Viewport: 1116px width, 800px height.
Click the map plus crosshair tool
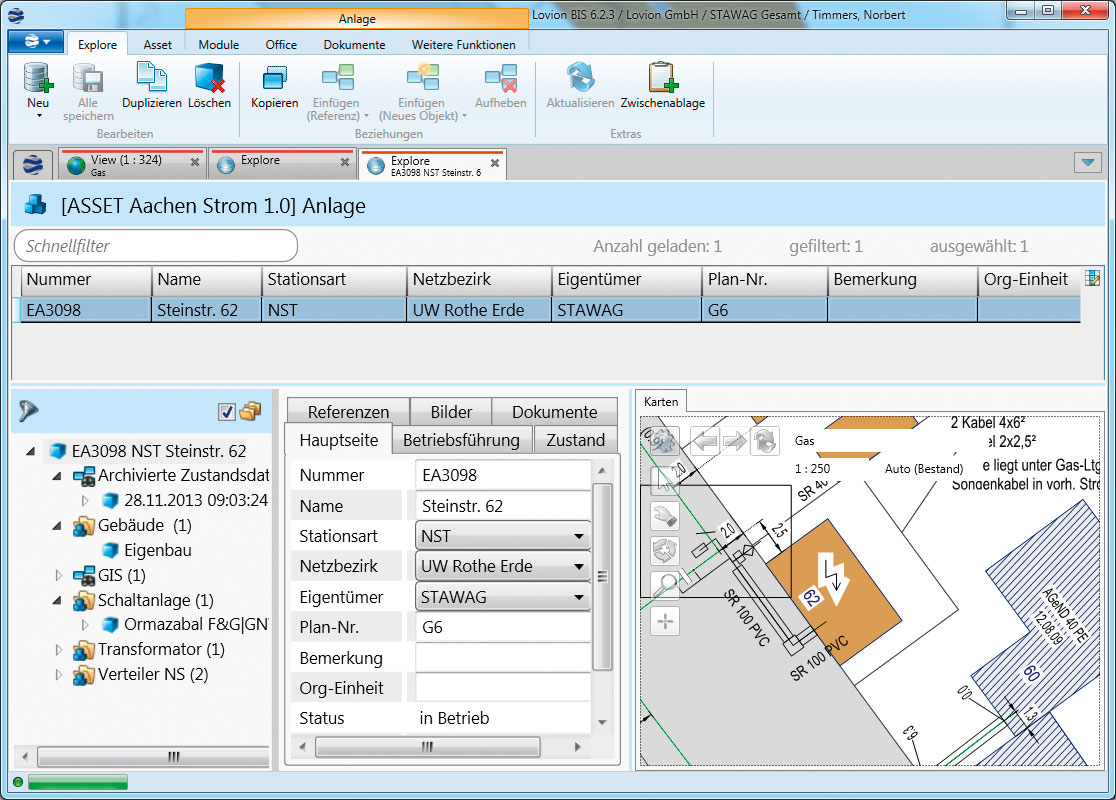665,621
